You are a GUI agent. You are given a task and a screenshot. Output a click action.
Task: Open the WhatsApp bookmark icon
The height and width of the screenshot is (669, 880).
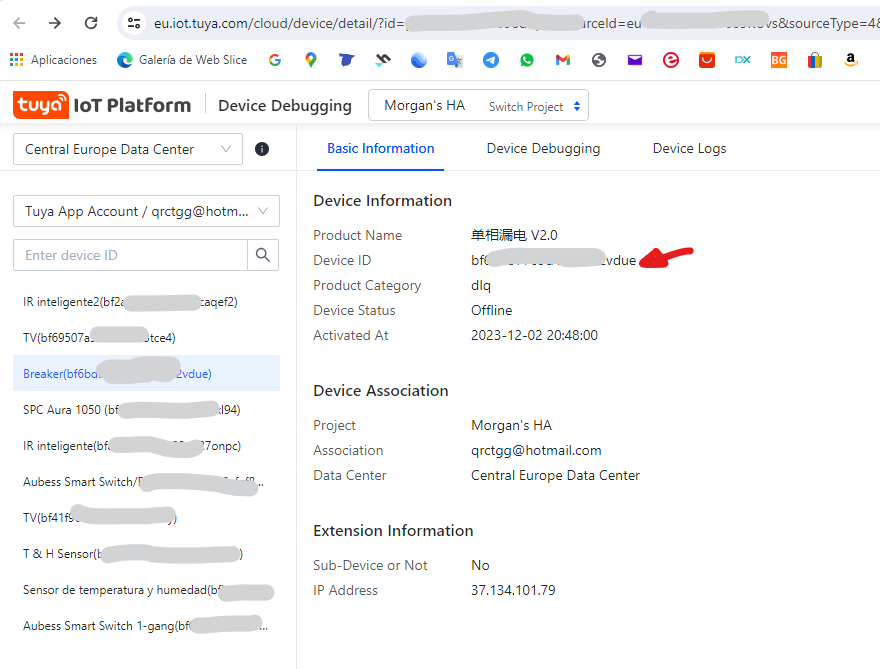(527, 60)
